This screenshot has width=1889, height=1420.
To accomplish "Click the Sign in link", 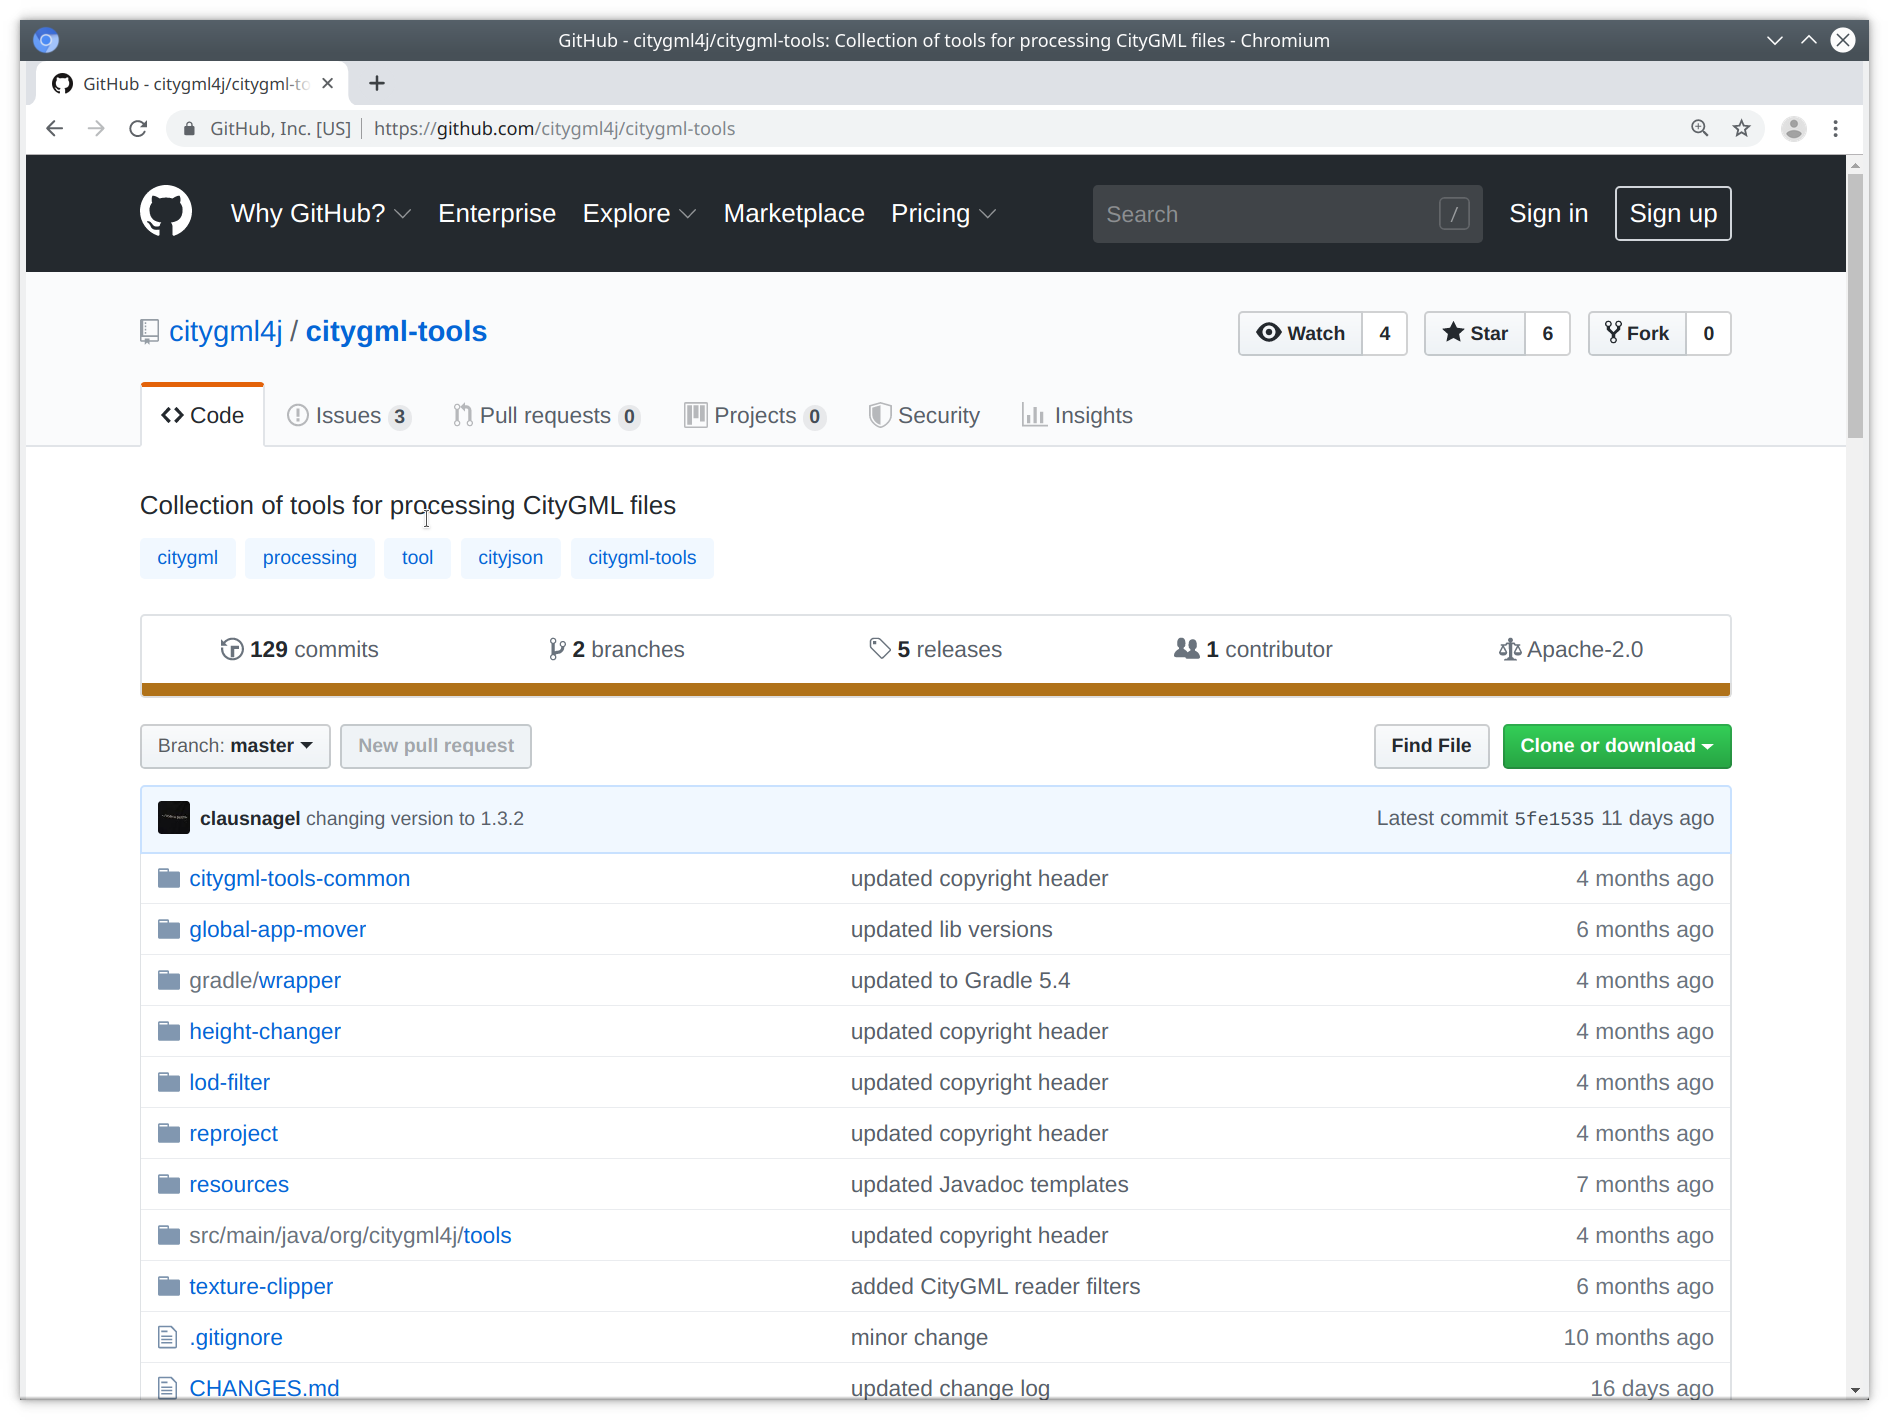I will [x=1548, y=214].
